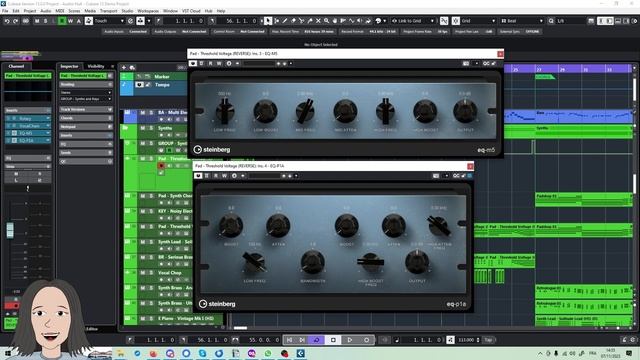Expand the Routing section in Inspector
Viewport: 640px width, 360px height.
pyautogui.click(x=86, y=84)
